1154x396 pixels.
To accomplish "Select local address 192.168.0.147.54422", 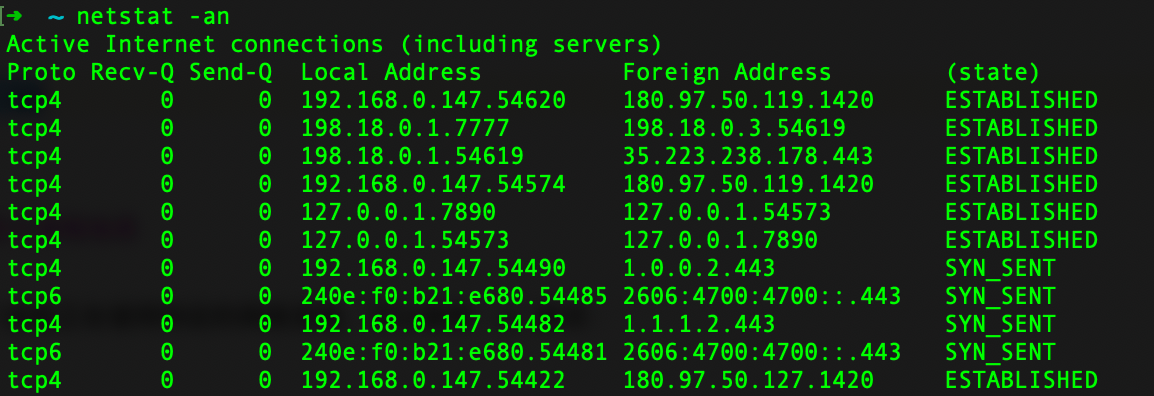I will click(433, 380).
